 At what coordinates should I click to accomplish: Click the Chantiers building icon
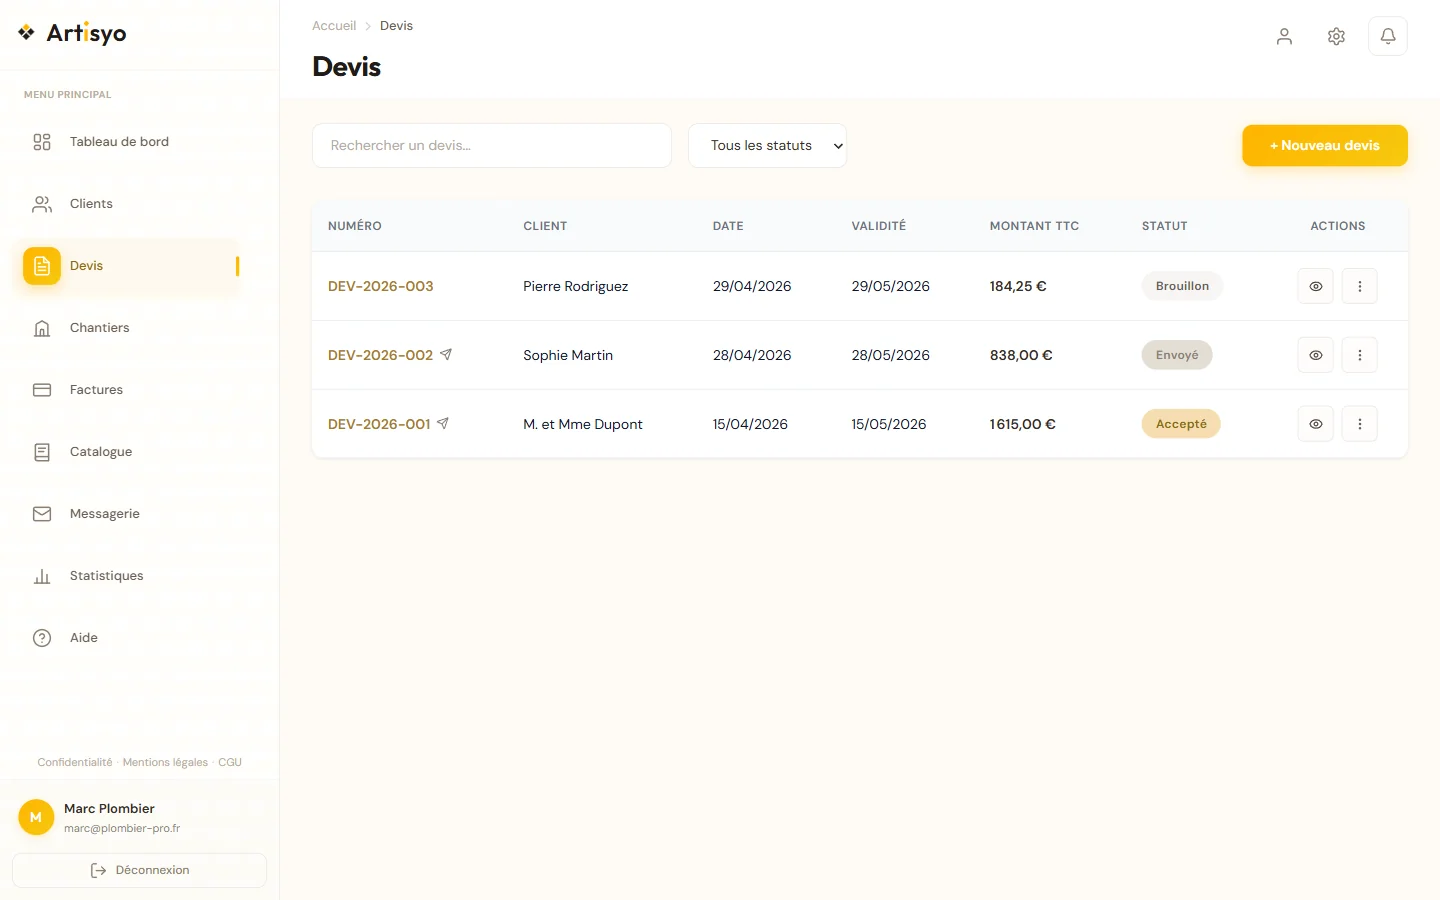coord(42,328)
